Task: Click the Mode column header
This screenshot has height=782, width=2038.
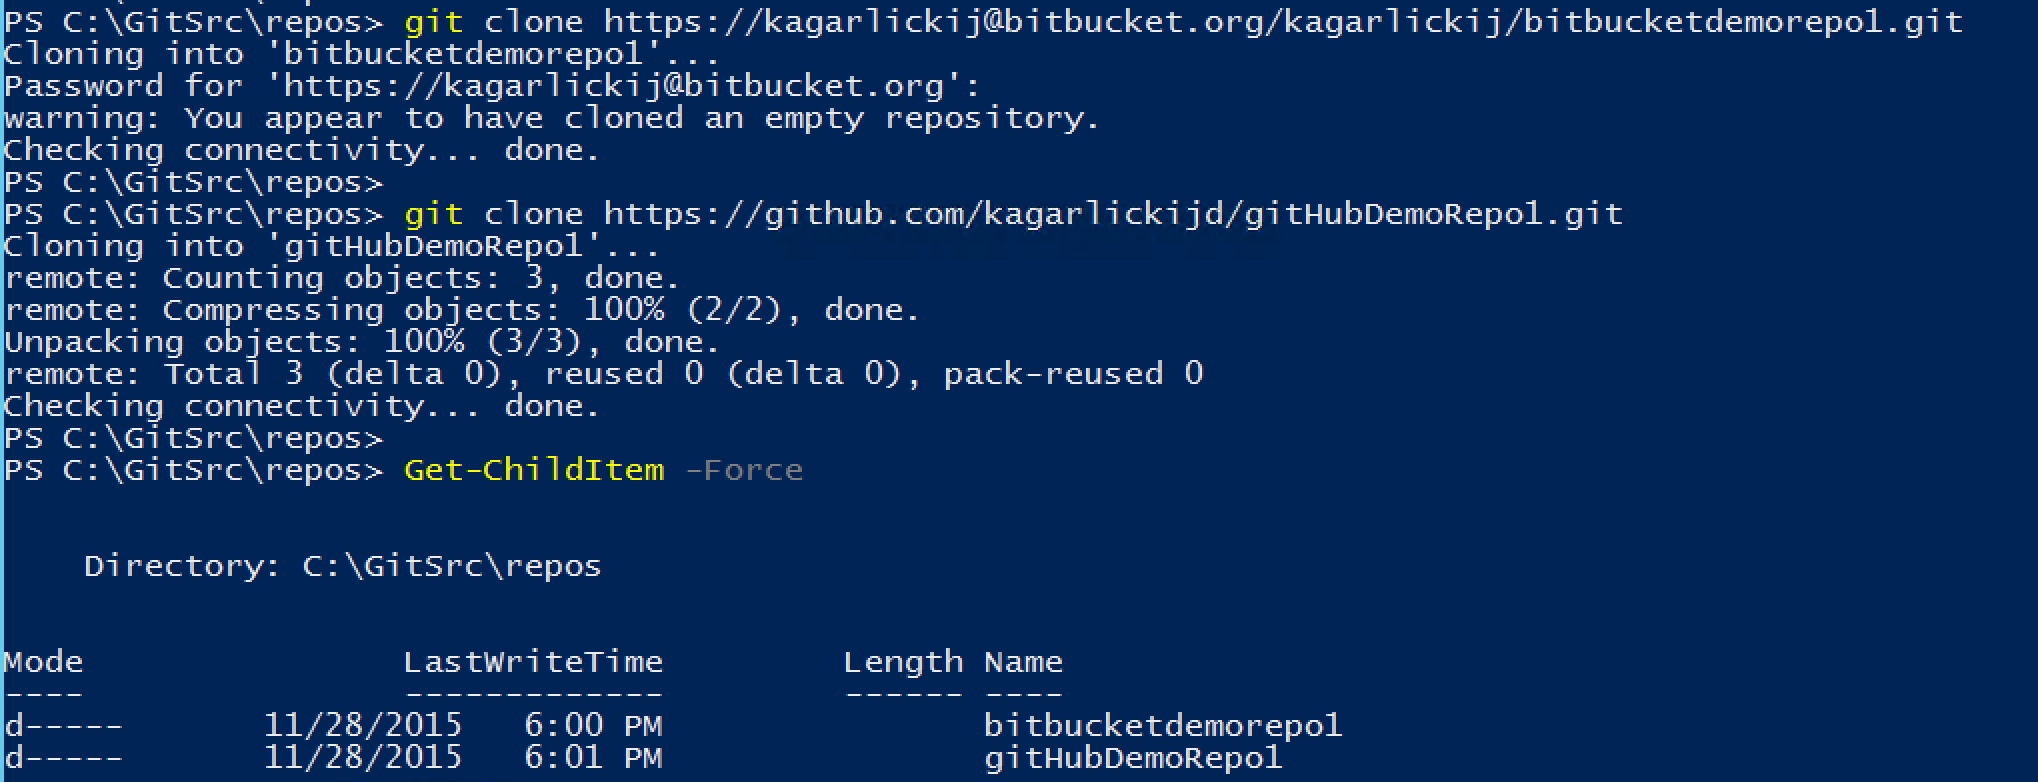Action: tap(44, 662)
